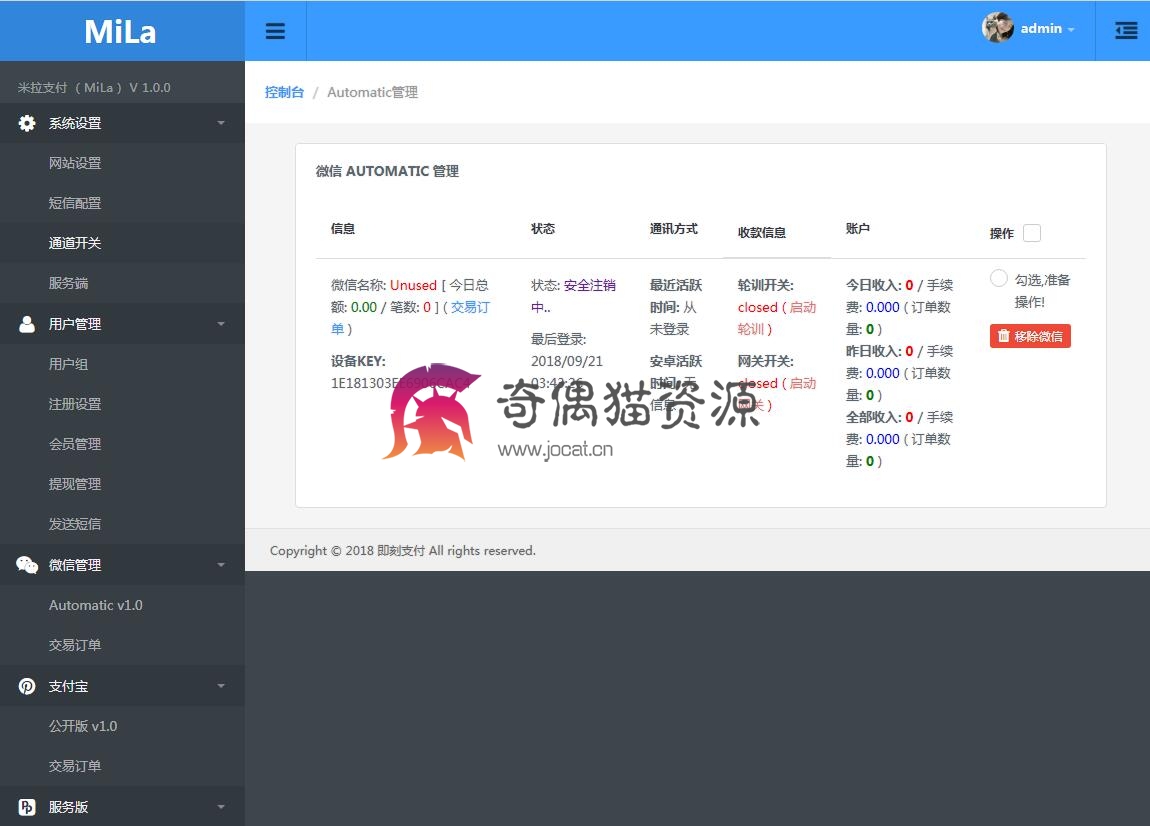The width and height of the screenshot is (1150, 826).
Task: Open 提现管理 in the sidebar
Action: 75,484
